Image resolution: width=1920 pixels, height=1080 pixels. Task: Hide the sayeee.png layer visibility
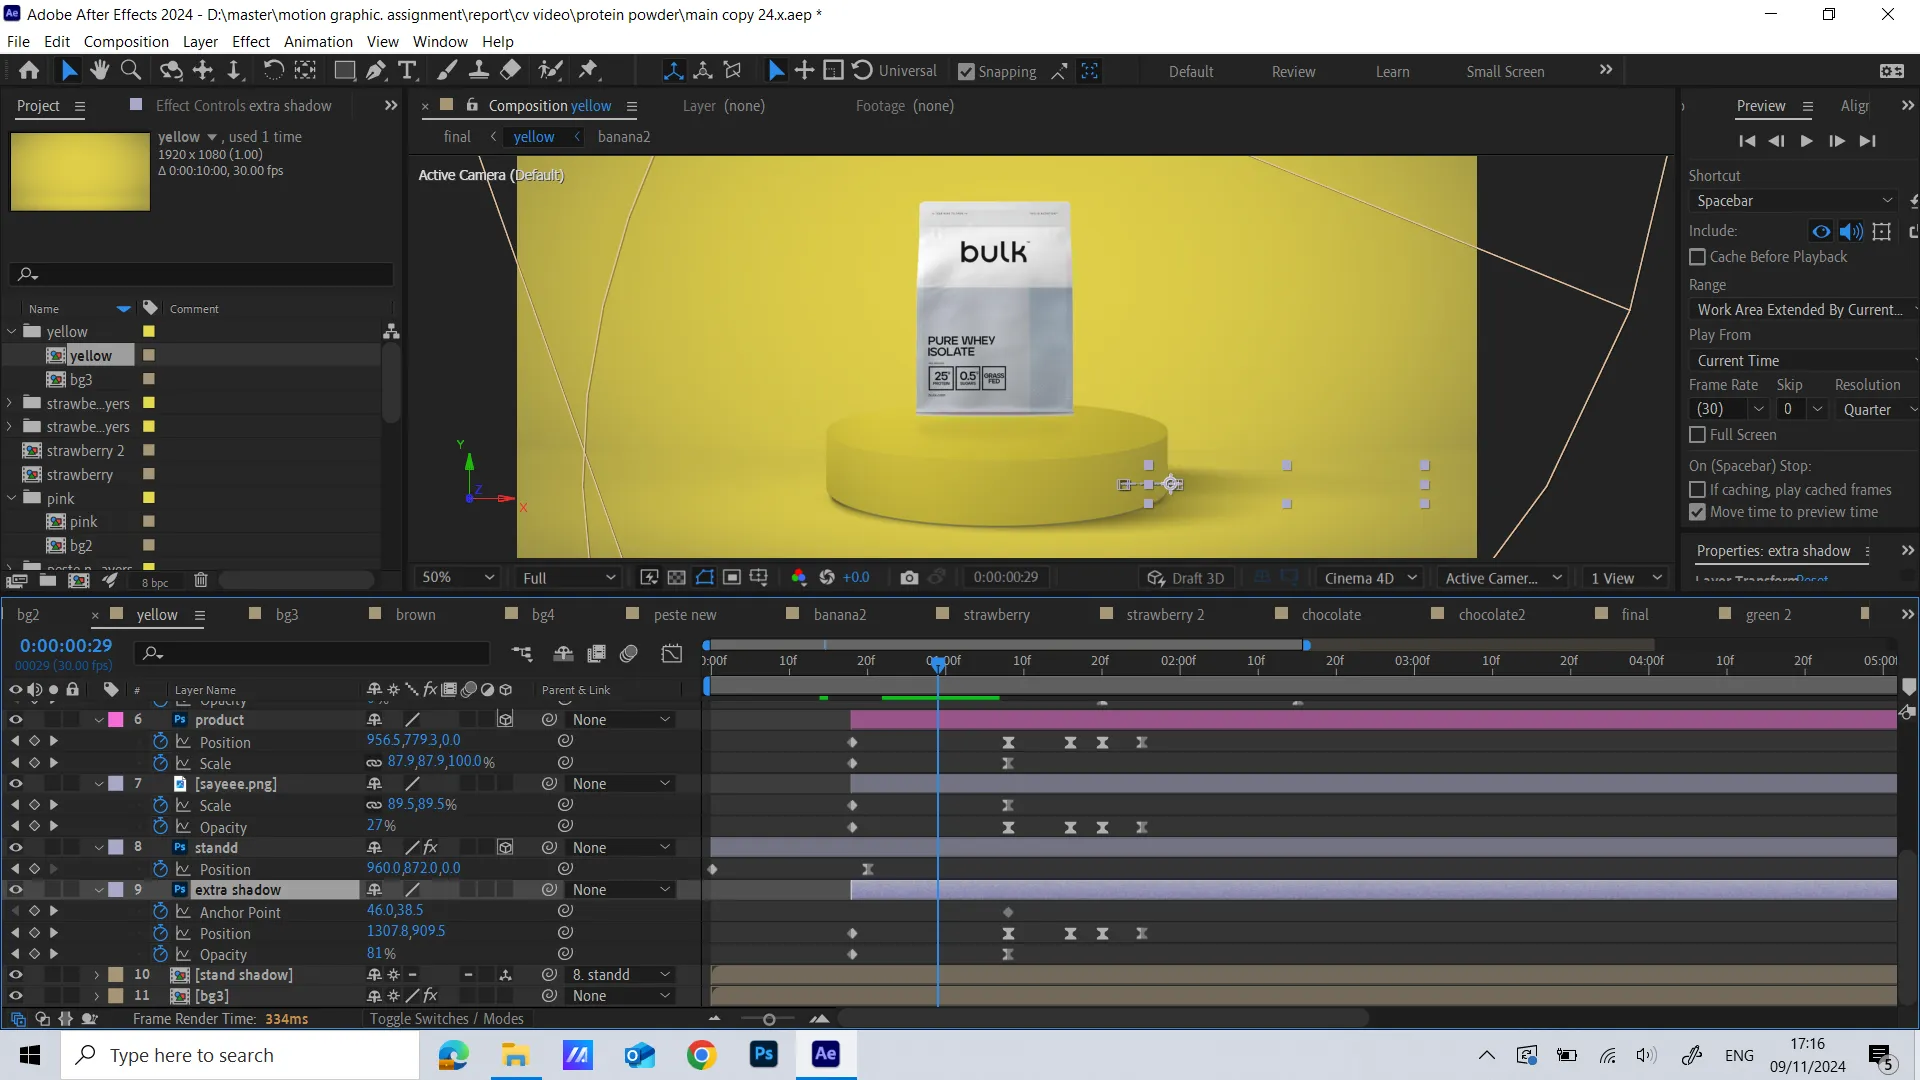[x=16, y=784]
